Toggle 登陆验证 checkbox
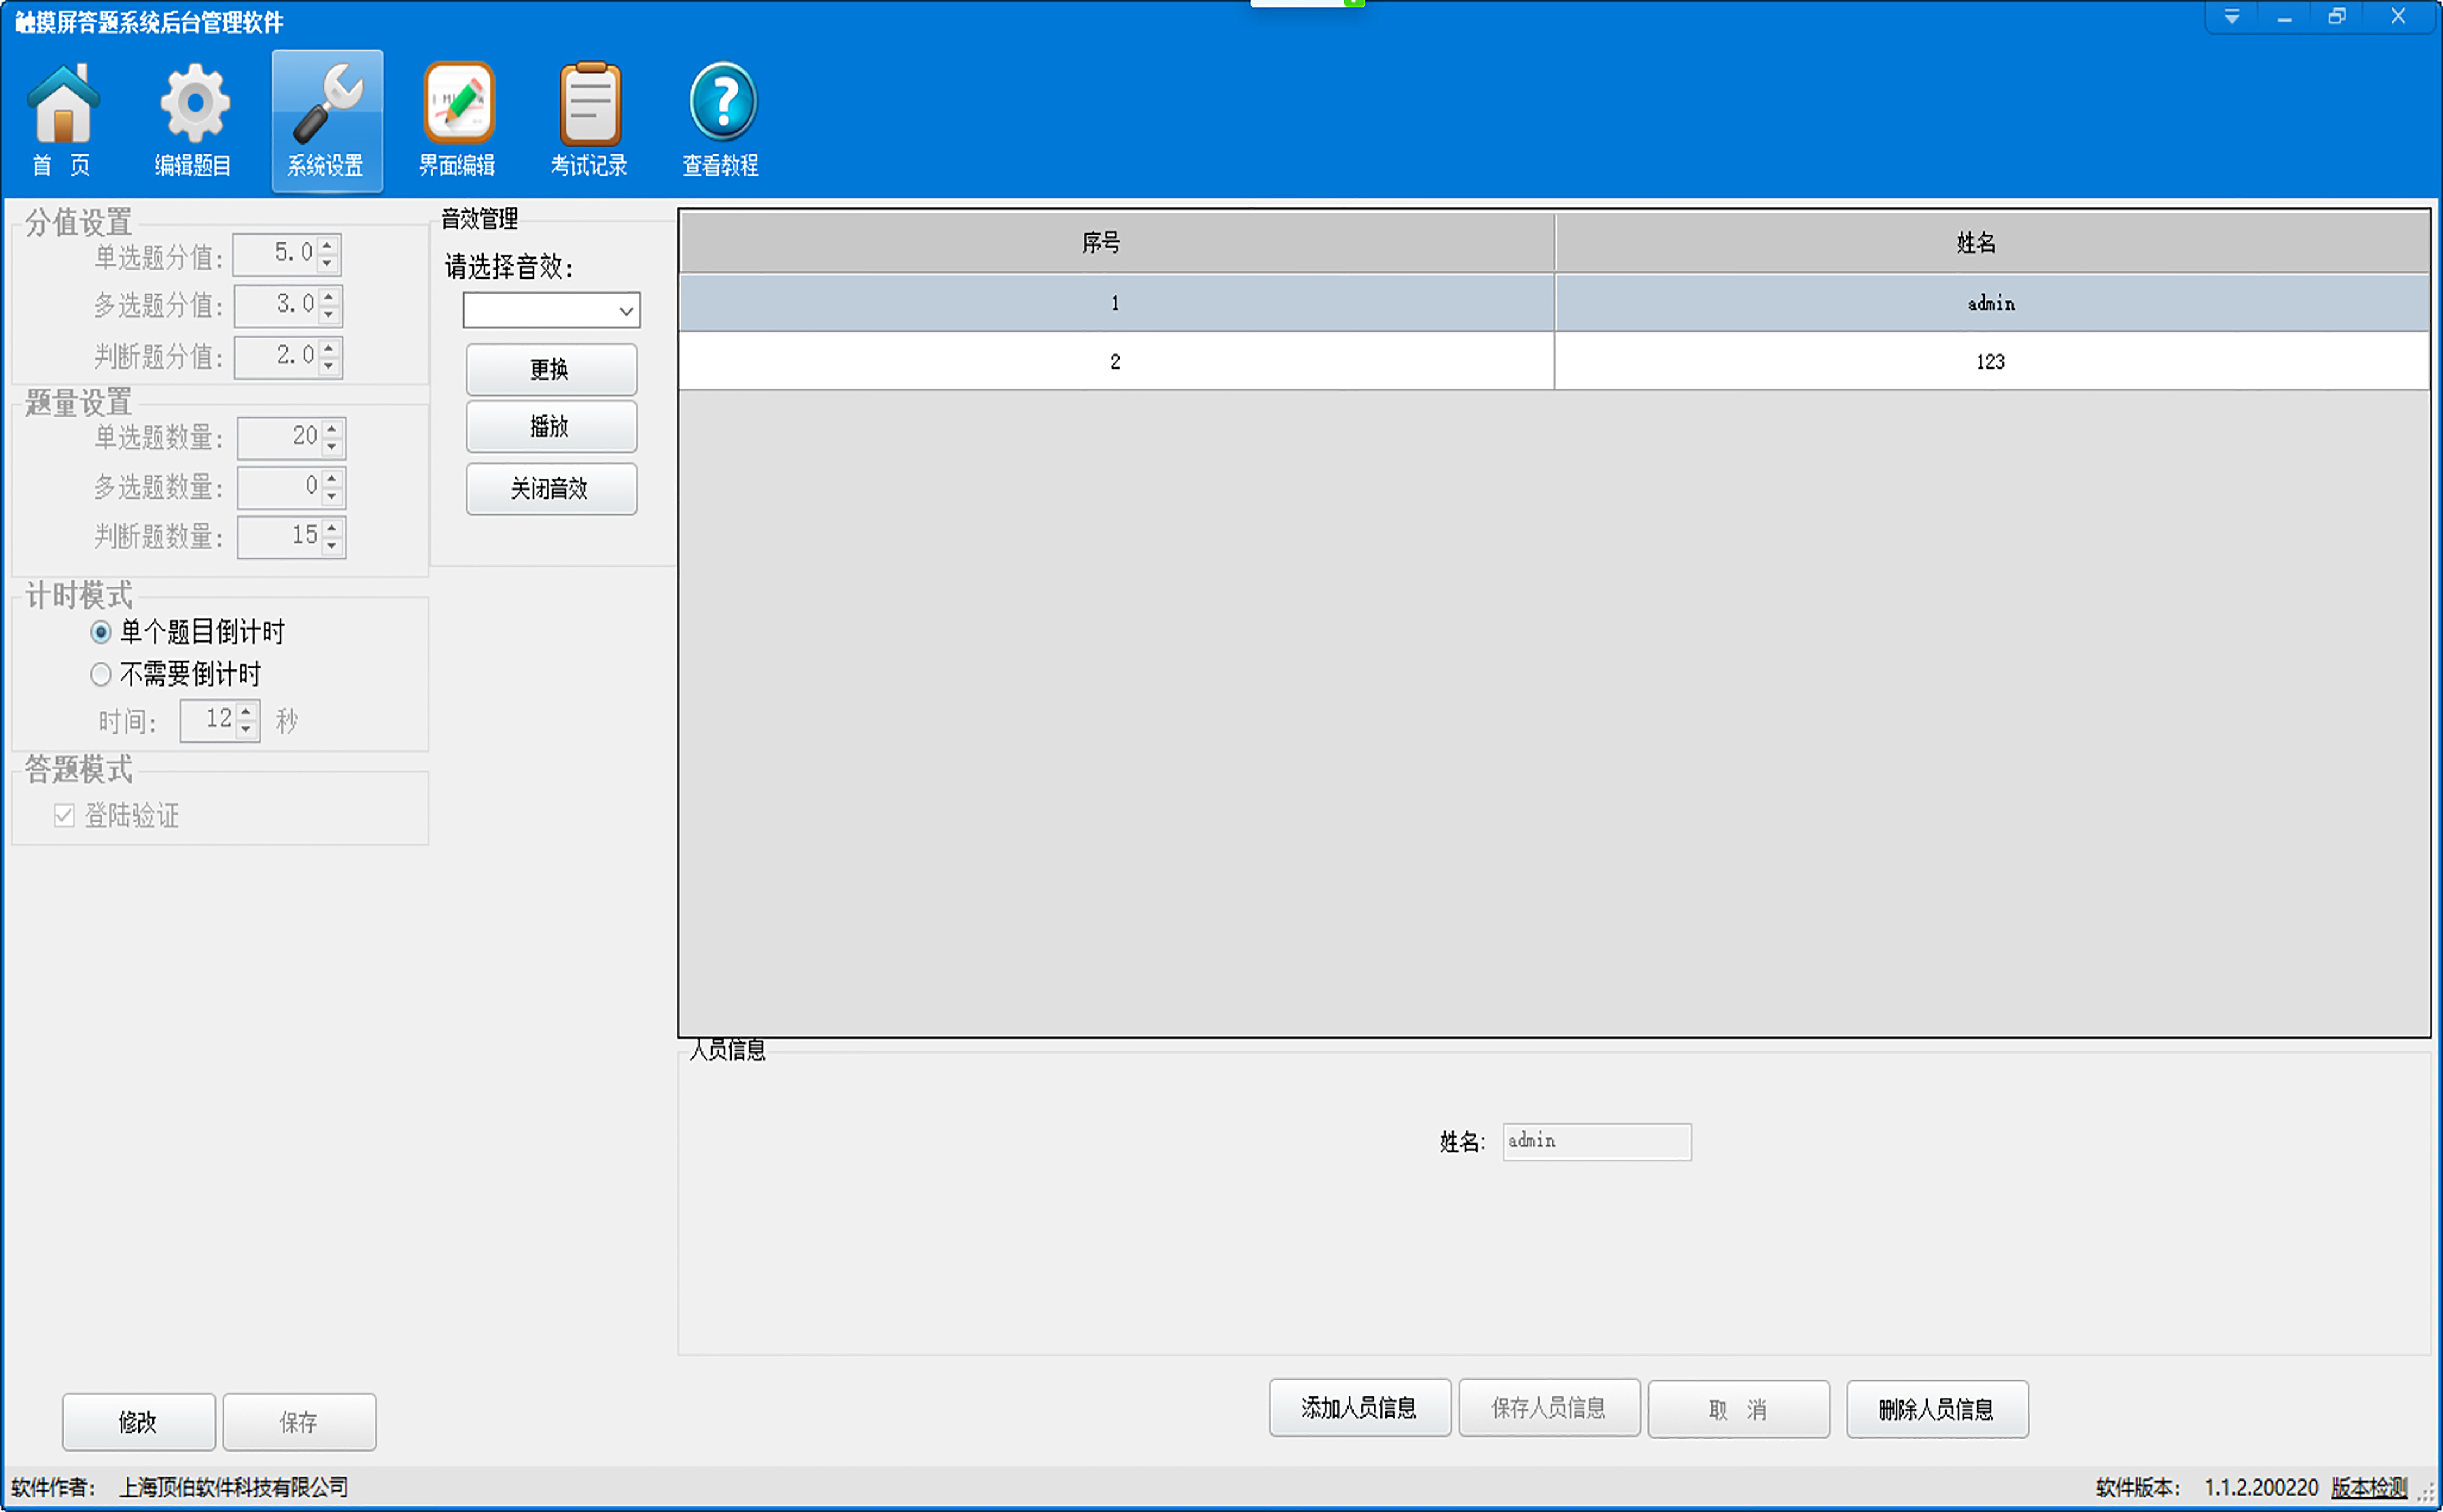 pyautogui.click(x=65, y=816)
